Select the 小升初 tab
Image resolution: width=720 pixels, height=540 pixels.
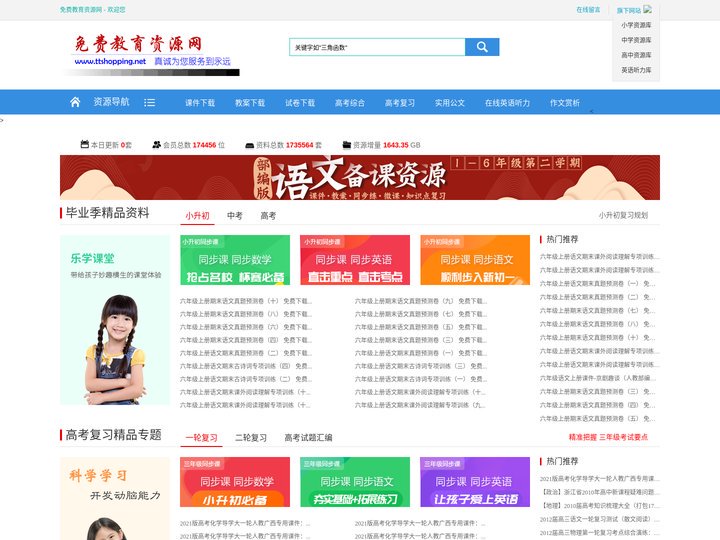coord(197,215)
